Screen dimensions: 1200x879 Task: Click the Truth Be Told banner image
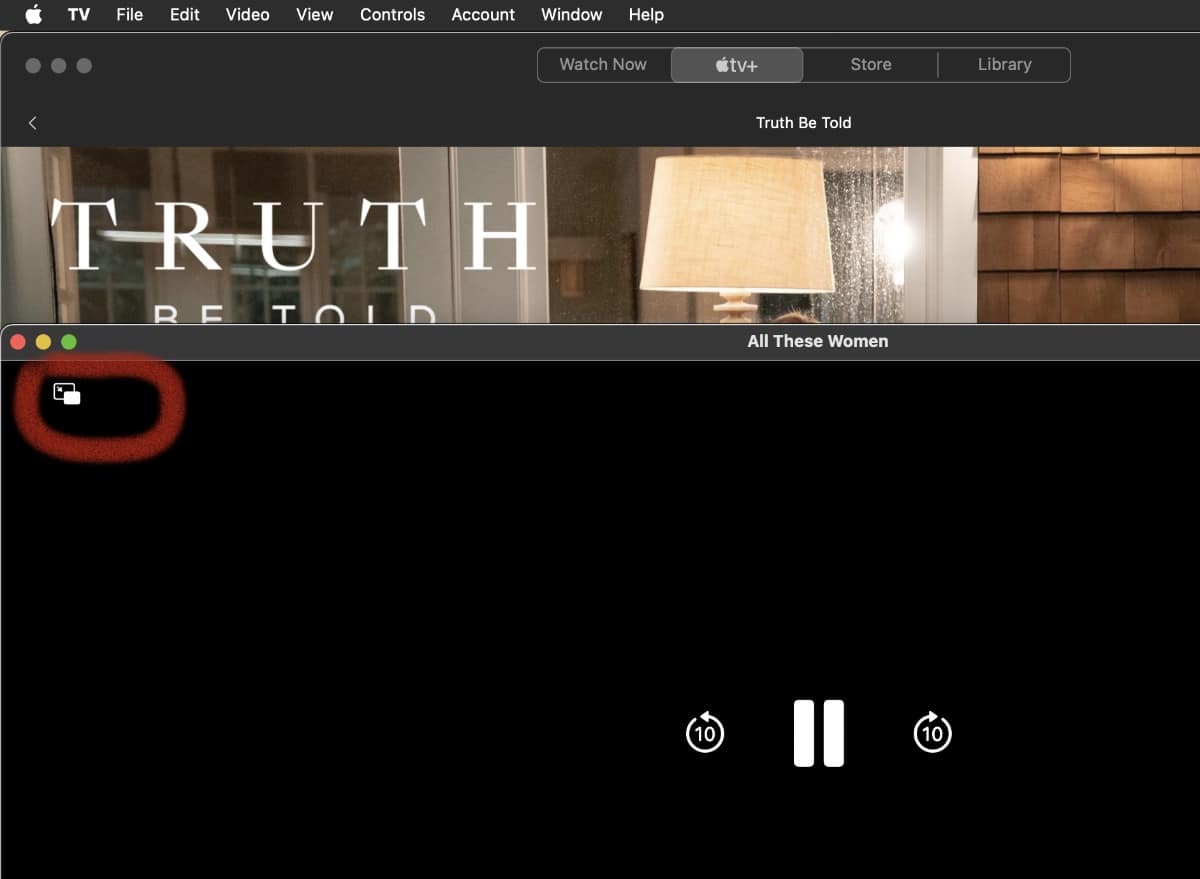coord(600,235)
